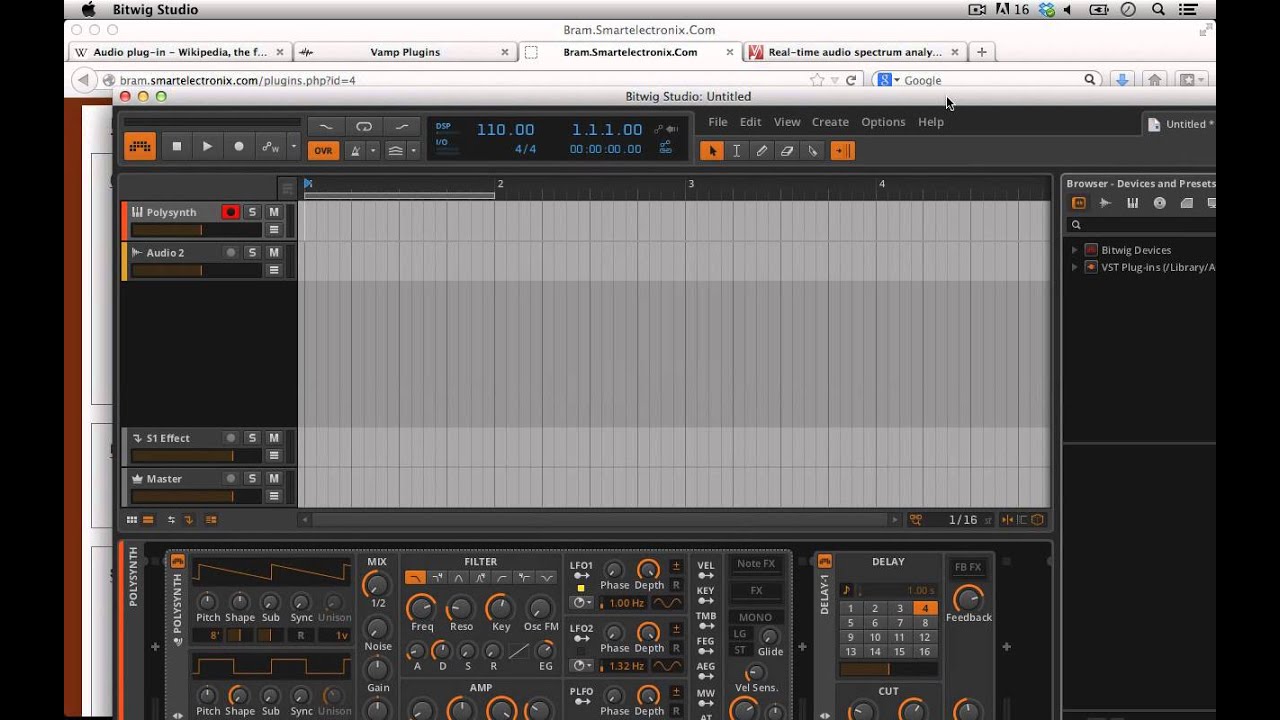Click the Firefox reload button
The width and height of the screenshot is (1280, 720).
(851, 80)
